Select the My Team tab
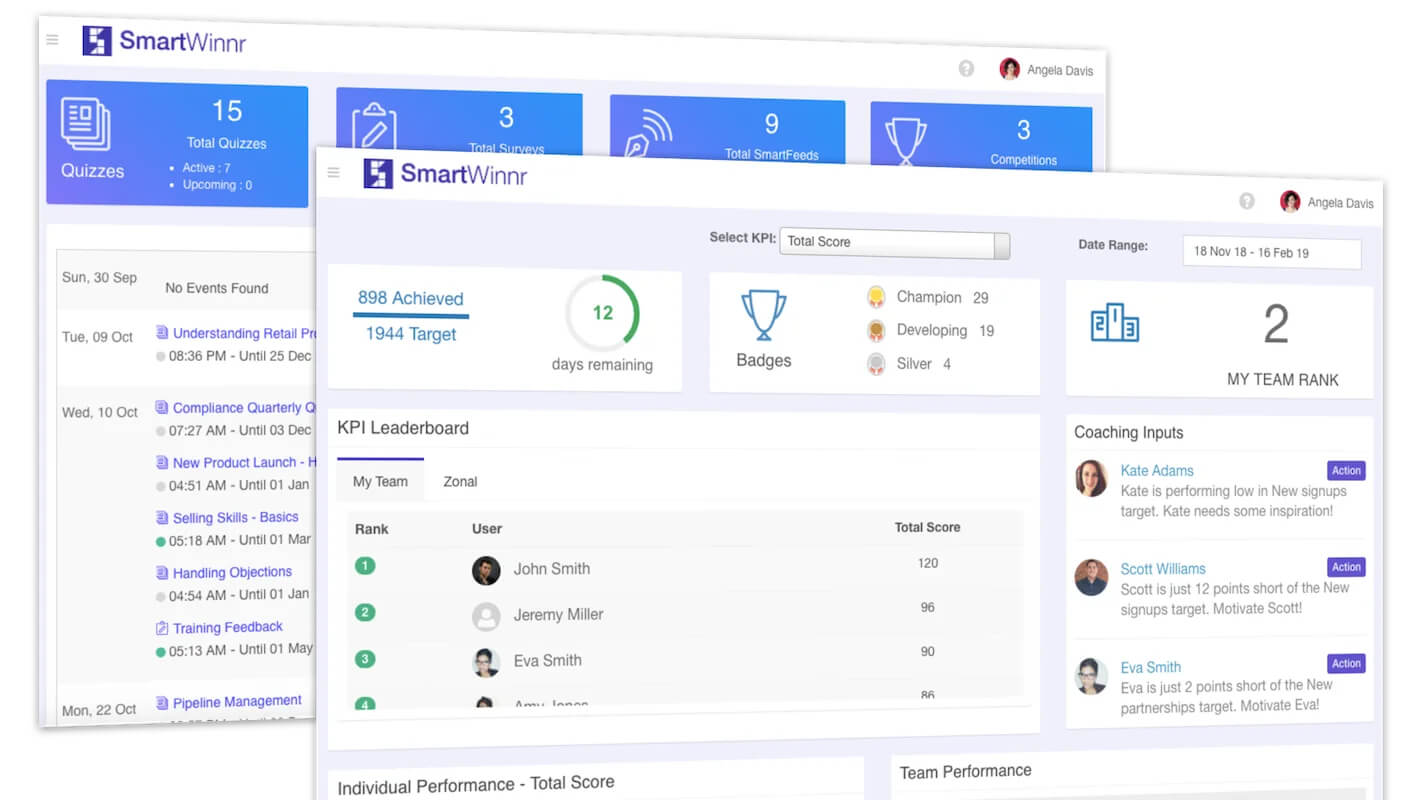This screenshot has width=1422, height=800. (380, 481)
